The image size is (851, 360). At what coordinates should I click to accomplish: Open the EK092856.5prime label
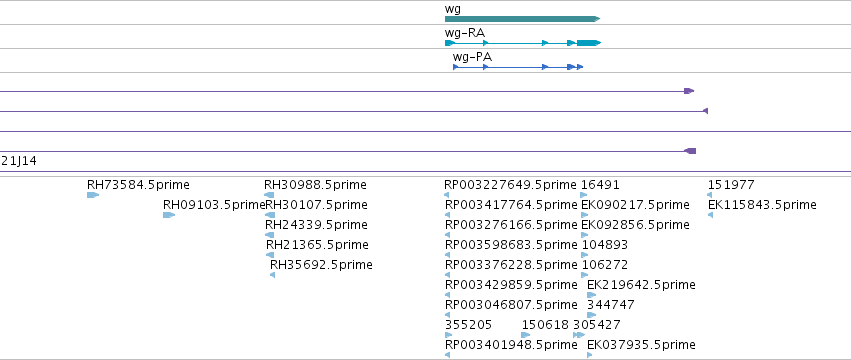tap(636, 225)
